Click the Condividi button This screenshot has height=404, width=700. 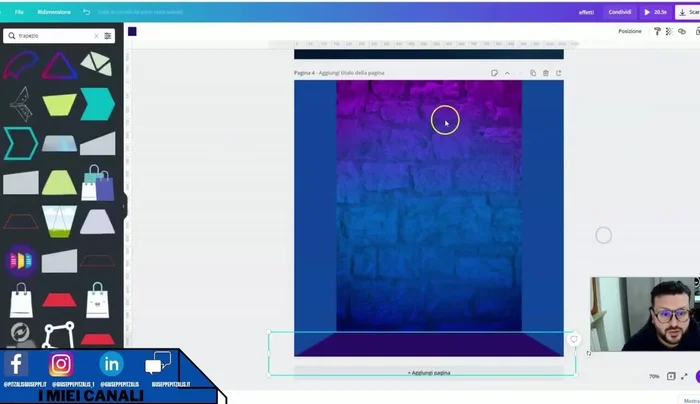pos(619,12)
